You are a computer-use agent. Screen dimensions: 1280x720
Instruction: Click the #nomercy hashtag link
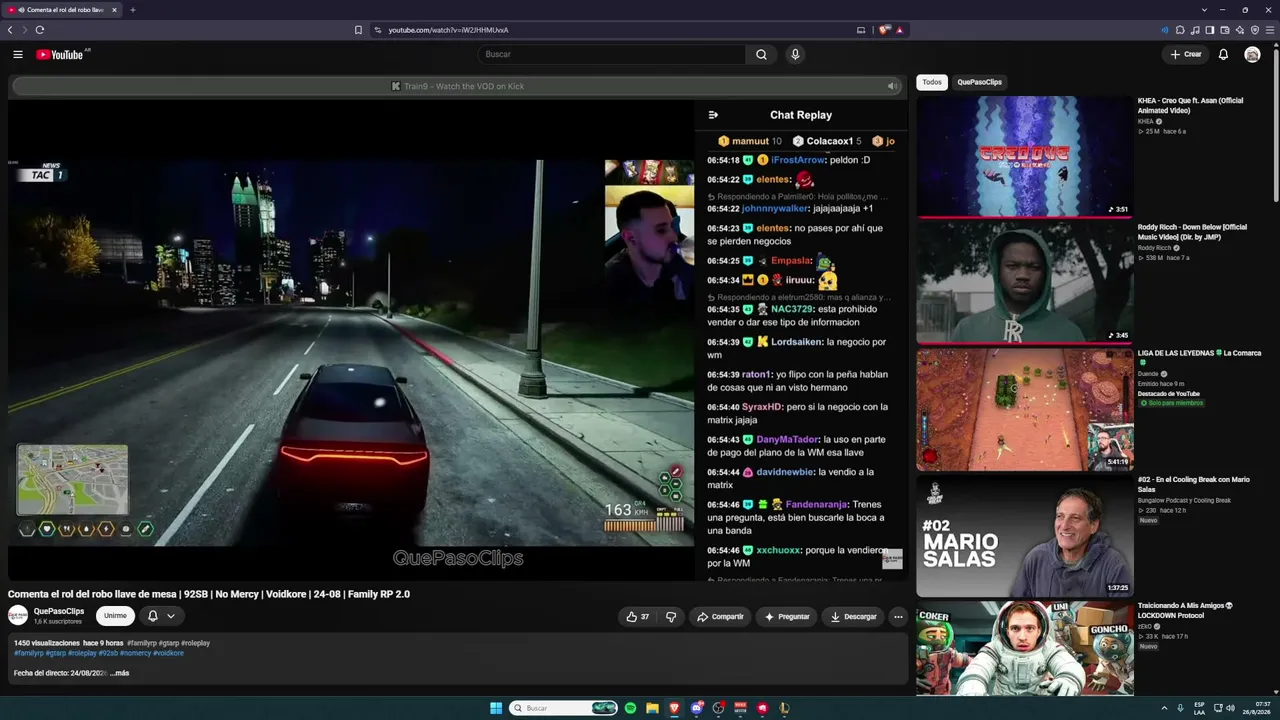(x=135, y=653)
